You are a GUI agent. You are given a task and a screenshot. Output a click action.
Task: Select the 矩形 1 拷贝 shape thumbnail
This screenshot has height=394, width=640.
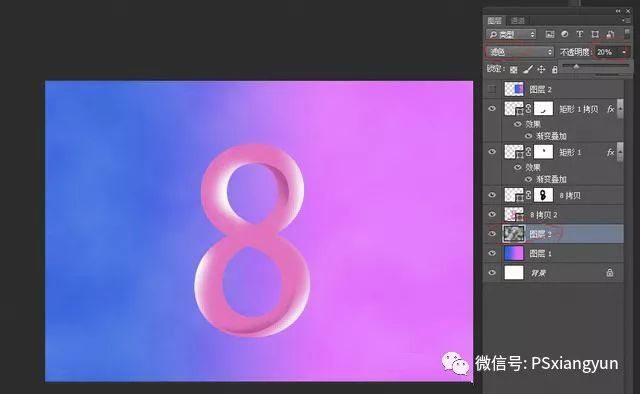pyautogui.click(x=514, y=109)
